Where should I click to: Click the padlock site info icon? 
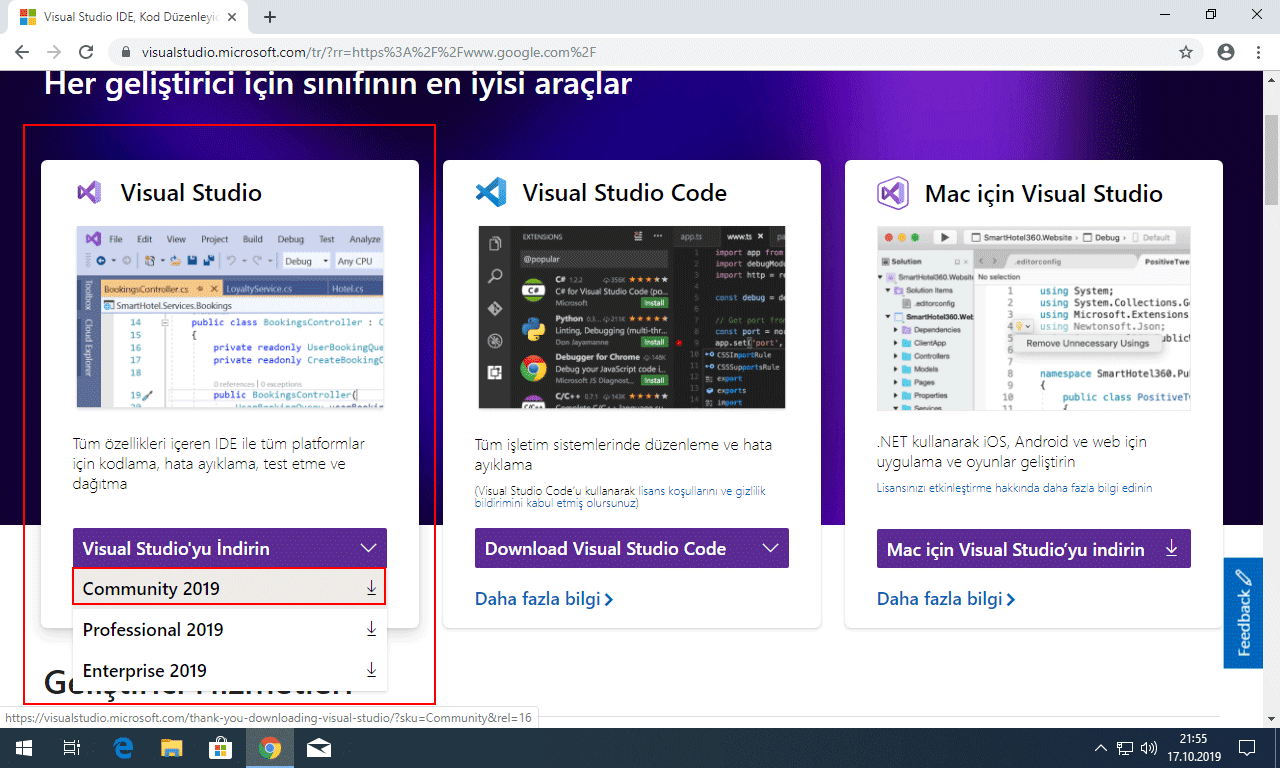coord(126,52)
